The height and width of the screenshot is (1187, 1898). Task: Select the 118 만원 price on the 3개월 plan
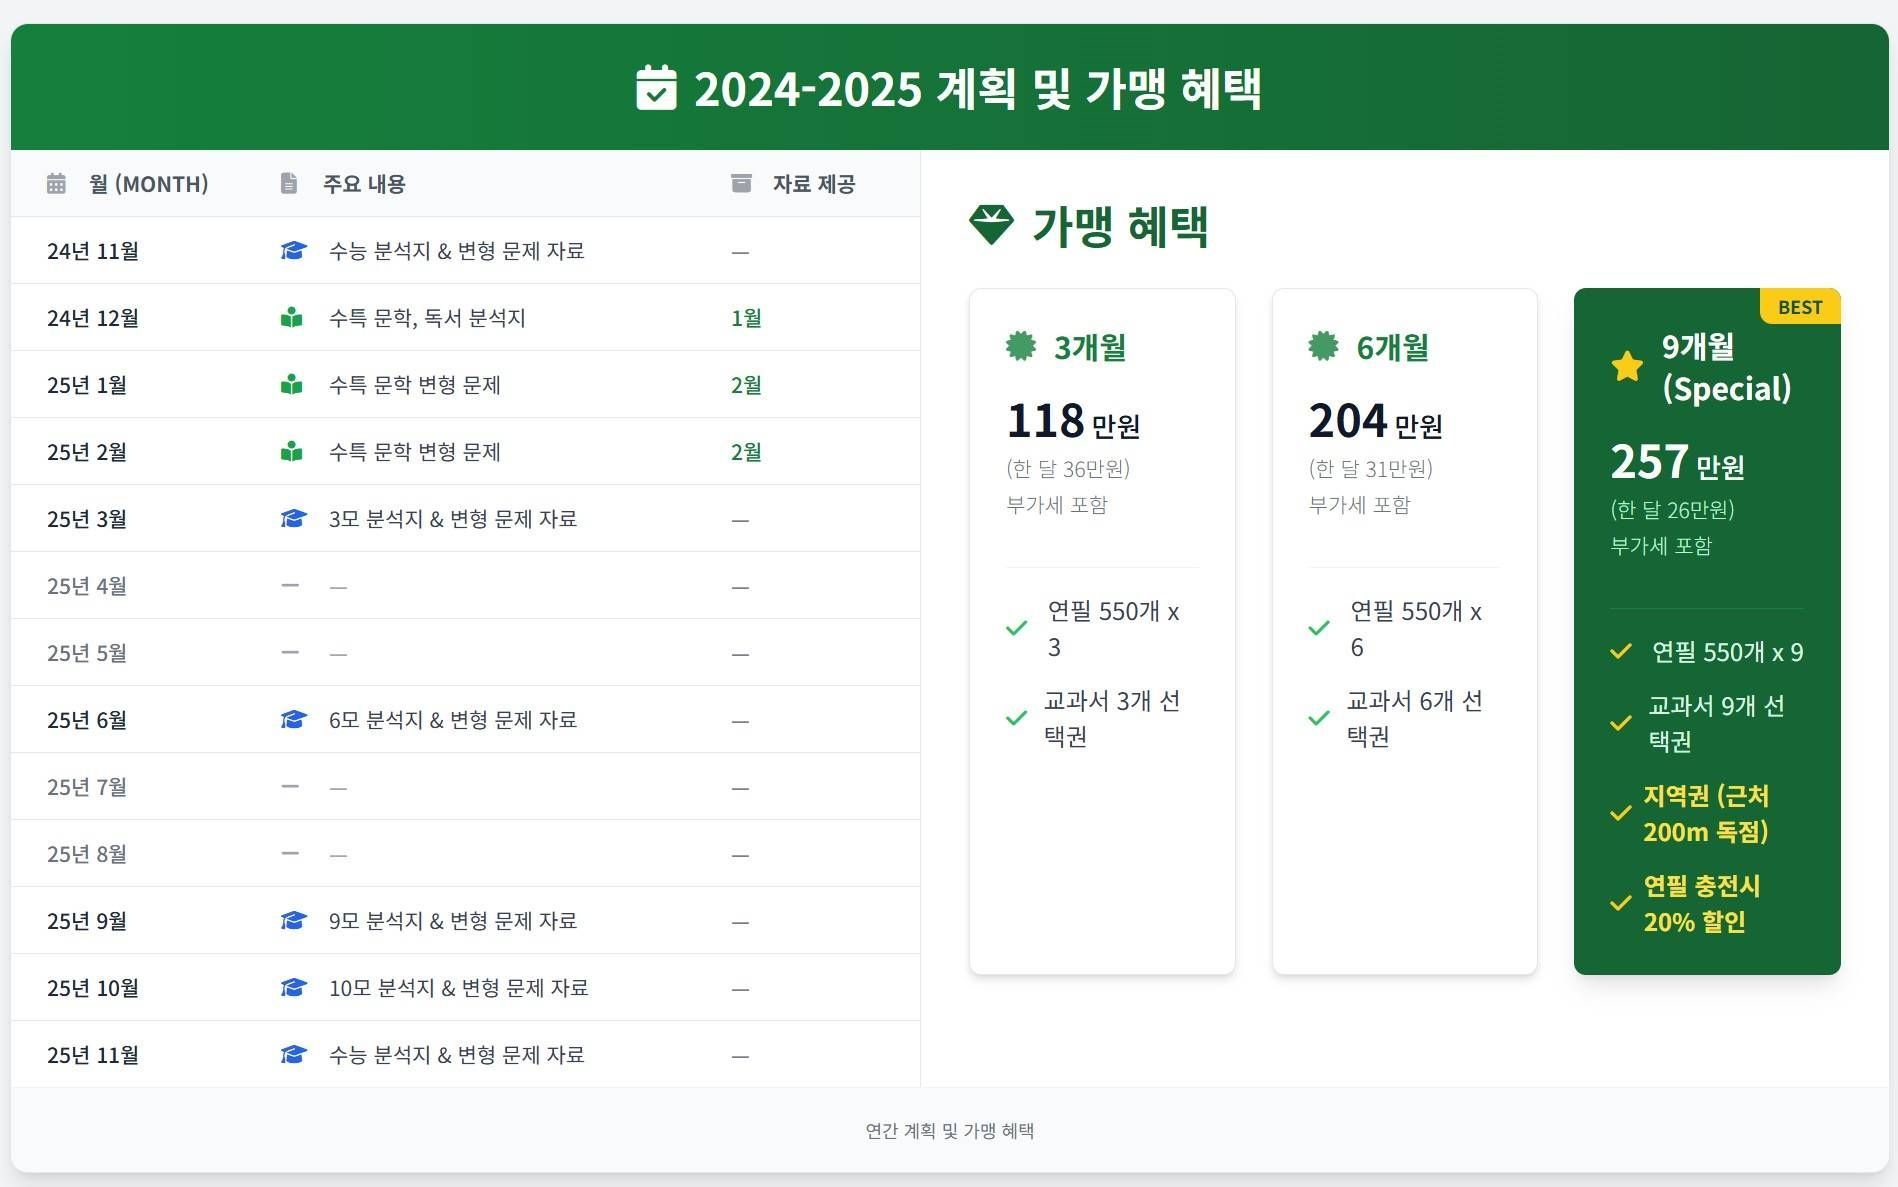tap(1073, 422)
